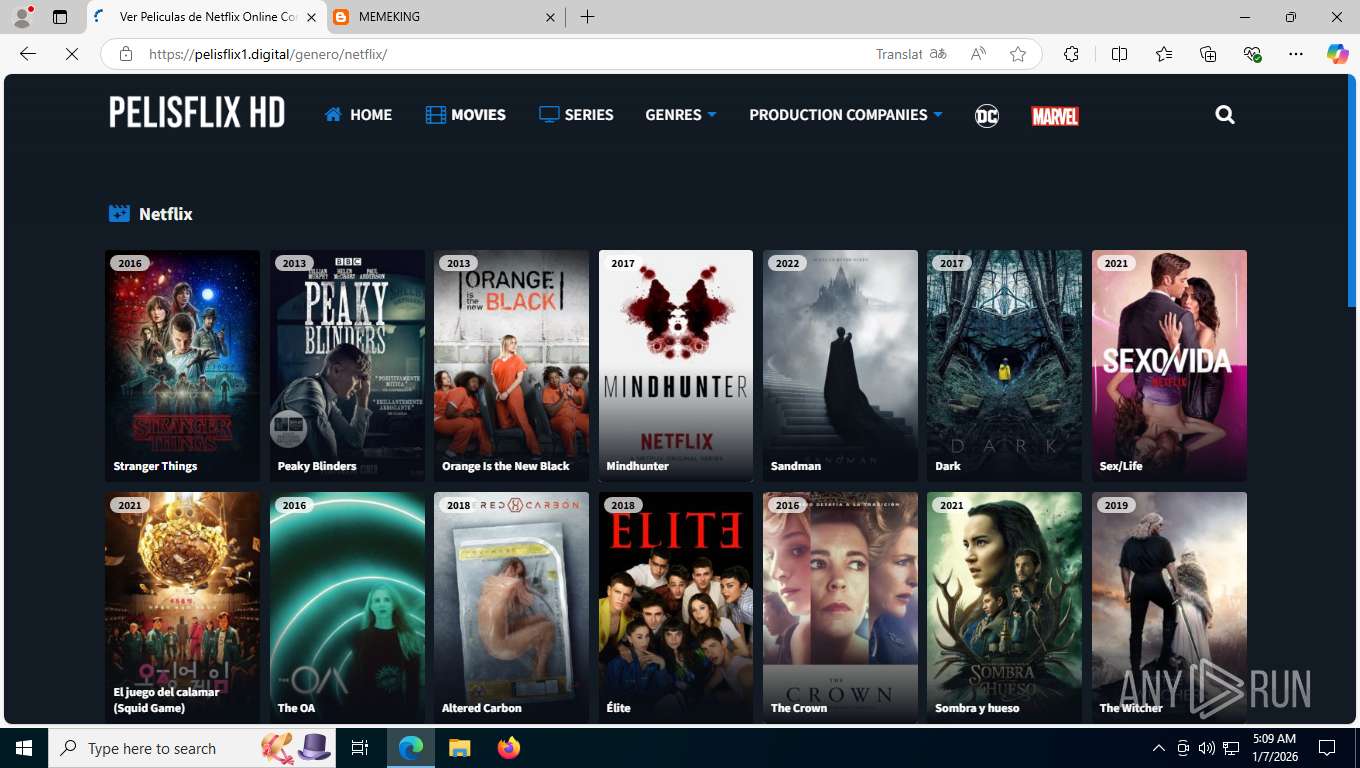Screen dimensions: 1360x768
Task: Open browser Extensions puzzle icon
Action: click(x=1071, y=54)
